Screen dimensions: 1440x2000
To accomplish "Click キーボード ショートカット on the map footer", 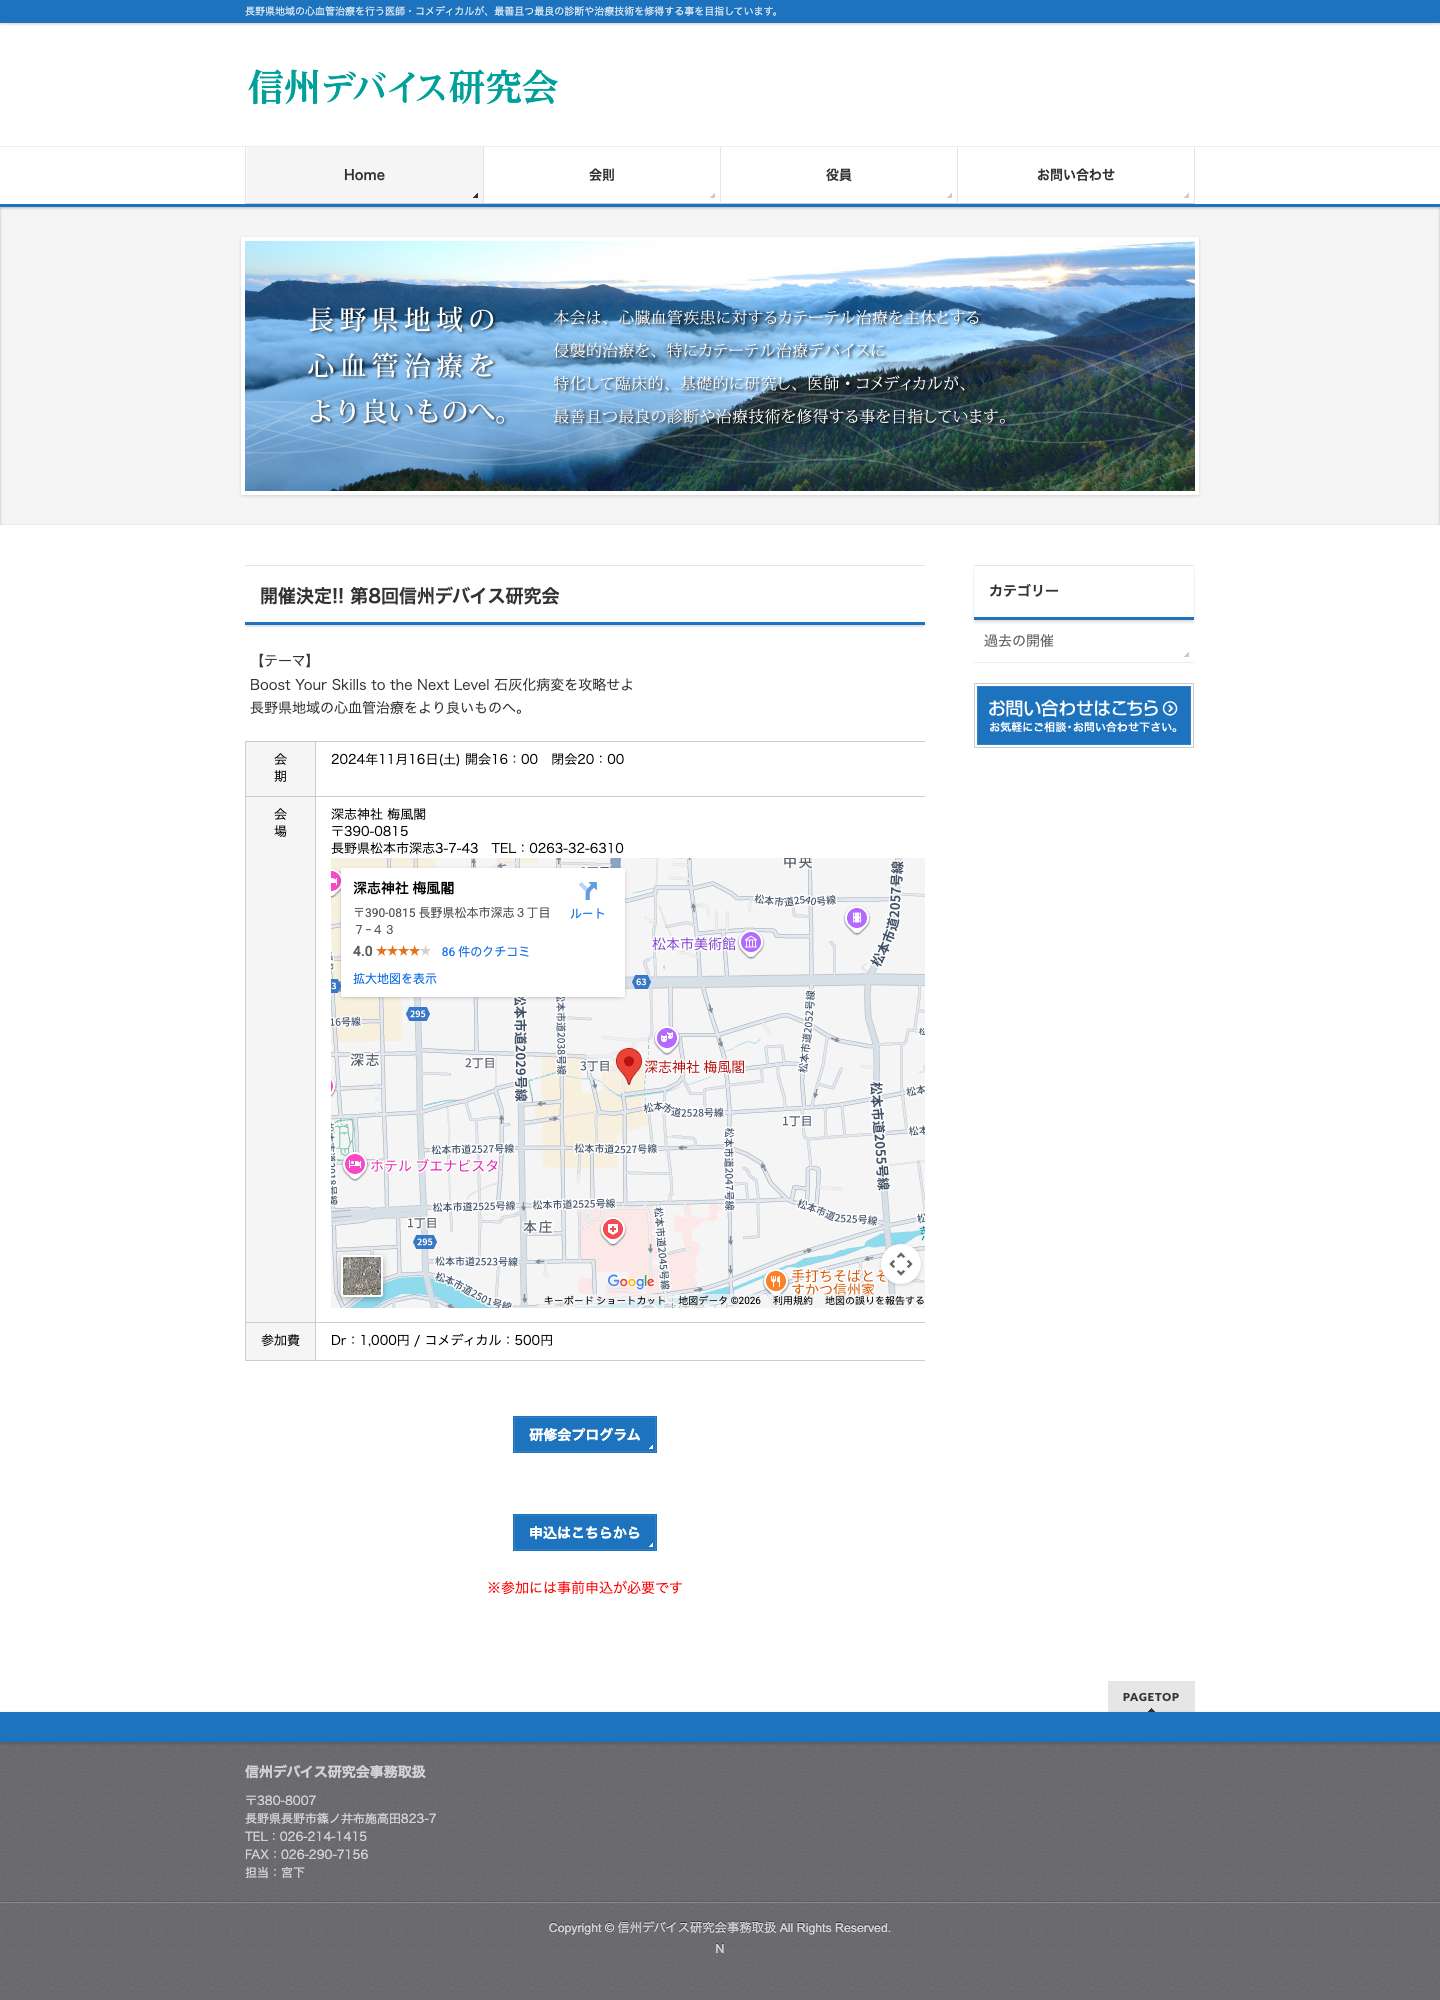I will [604, 1301].
